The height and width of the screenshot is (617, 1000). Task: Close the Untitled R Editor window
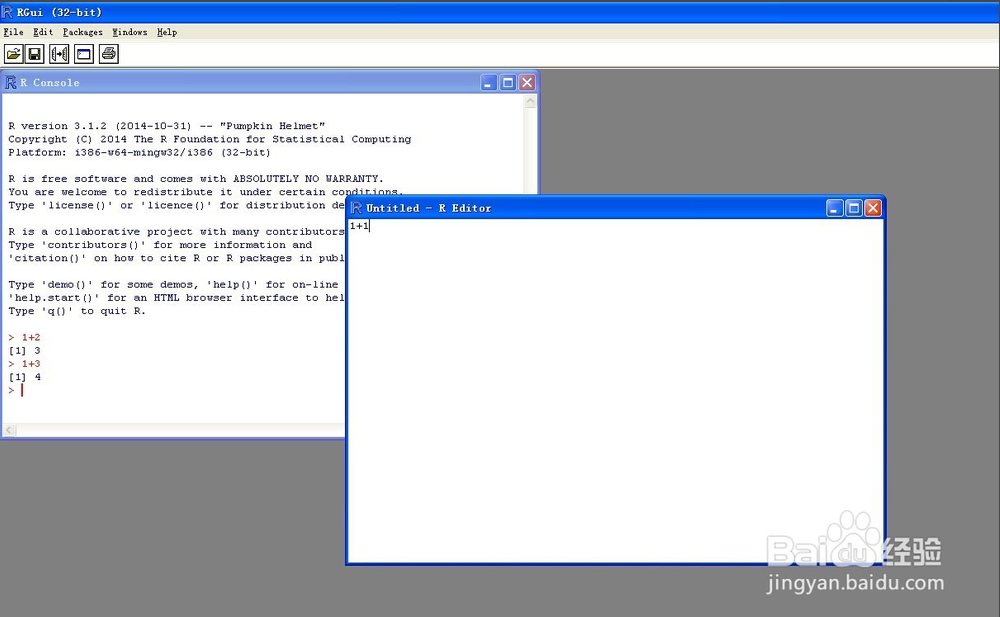[873, 208]
